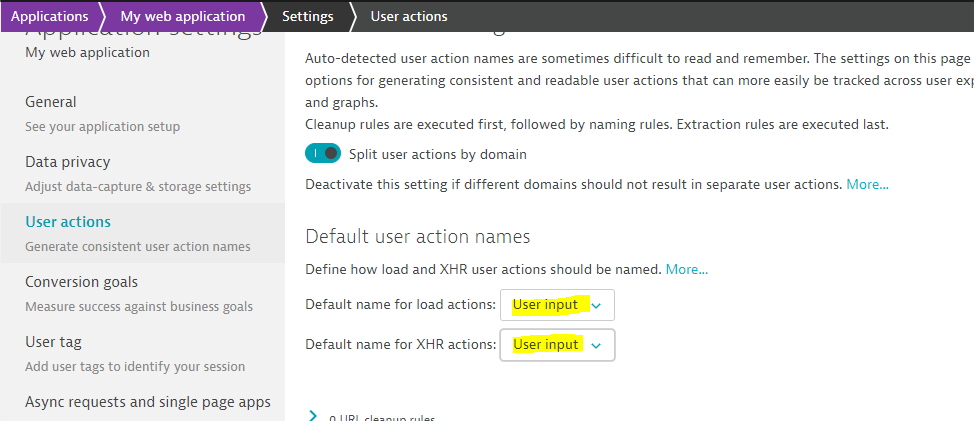Open Async requests and single page apps

pyautogui.click(x=147, y=402)
